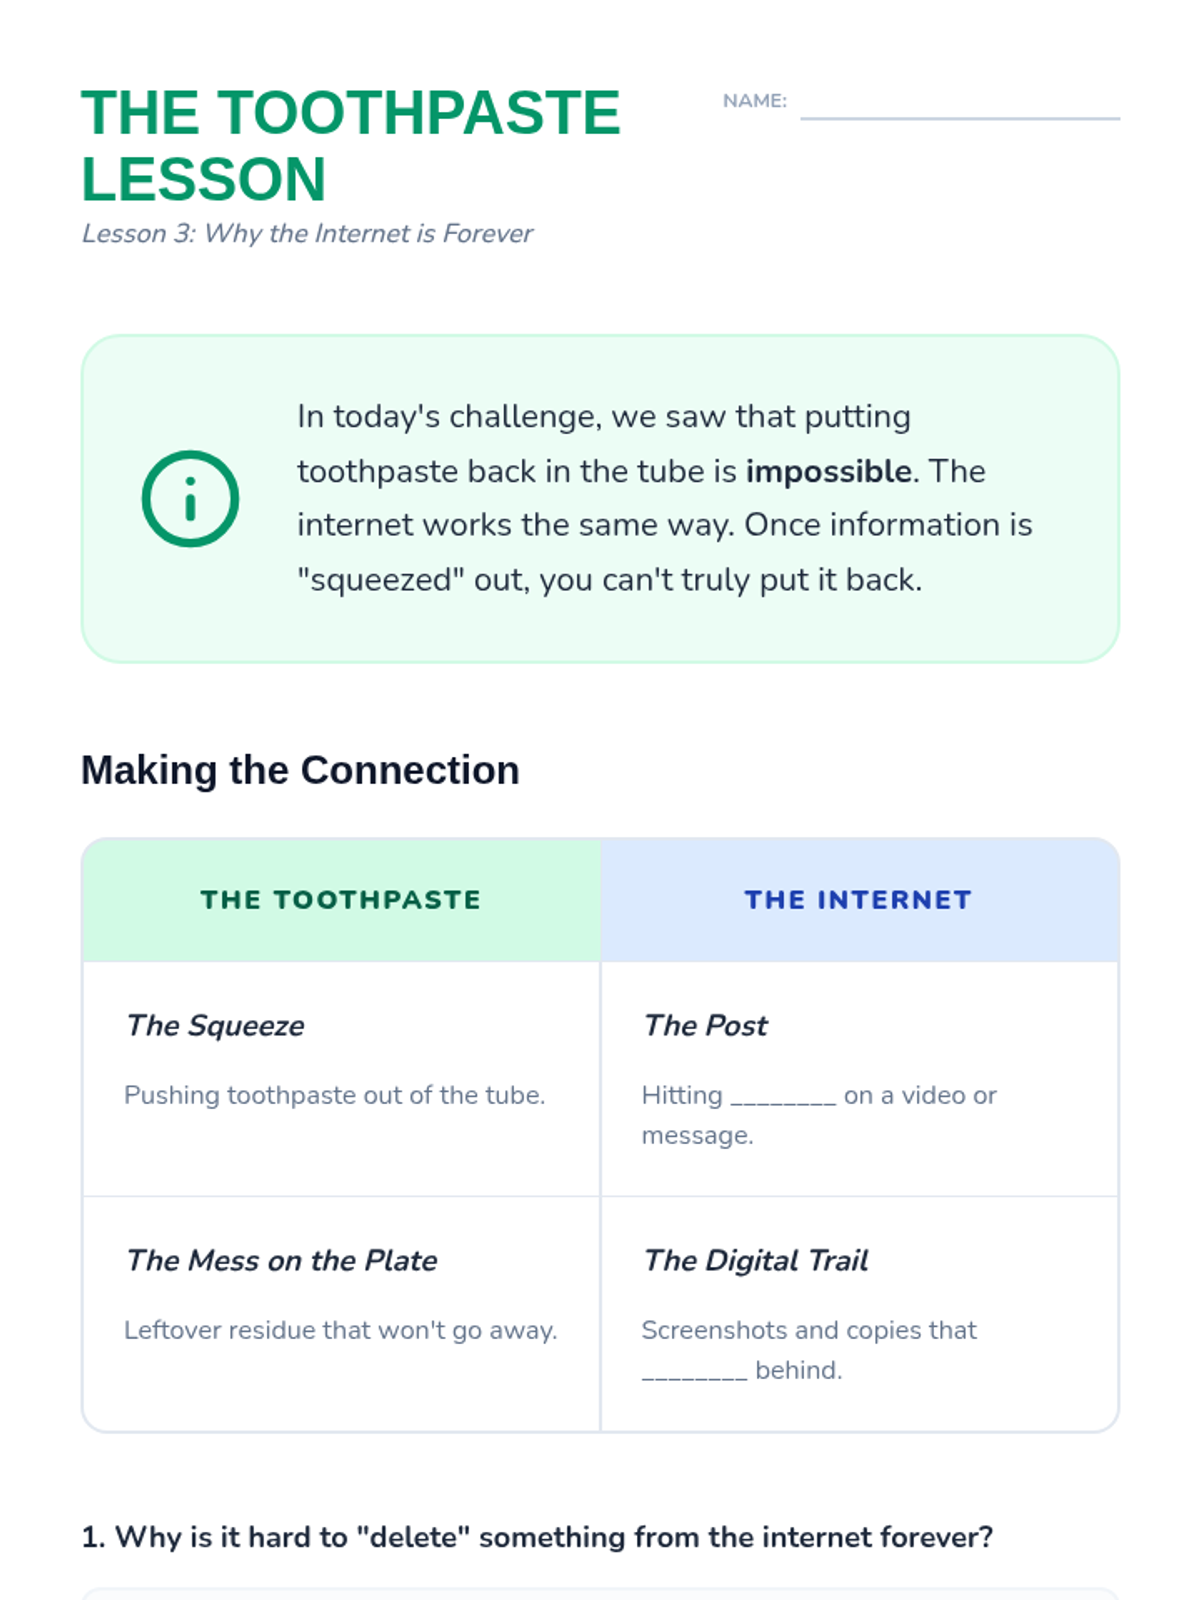Click "Pushing toothpaste out of the tube." text

coord(334,1095)
